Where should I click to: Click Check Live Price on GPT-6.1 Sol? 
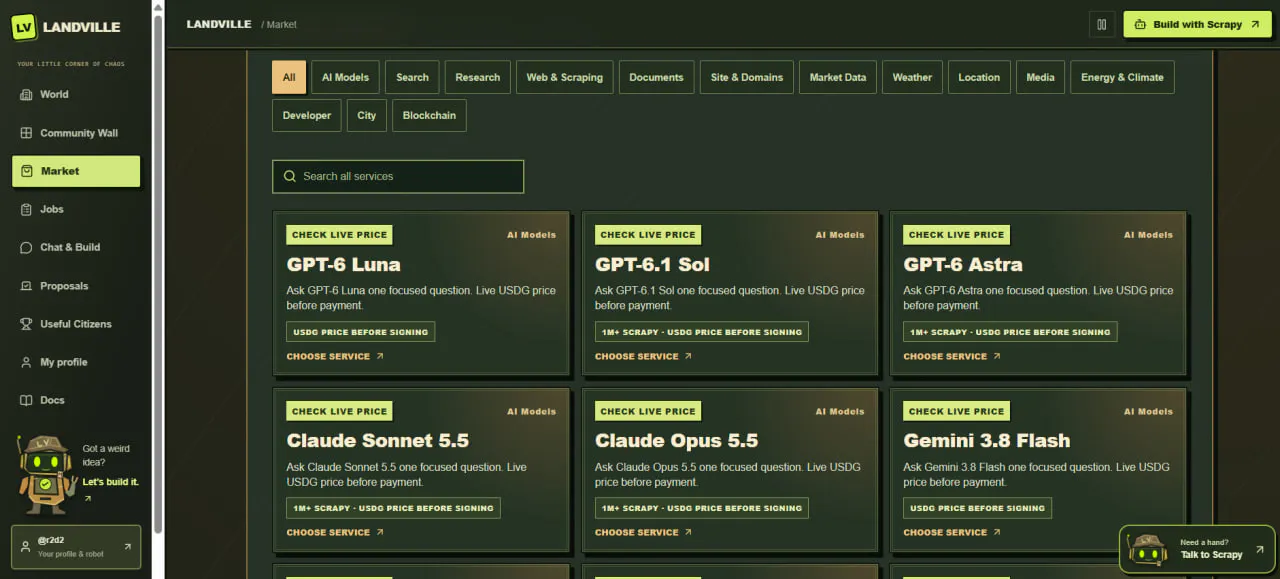[647, 235]
